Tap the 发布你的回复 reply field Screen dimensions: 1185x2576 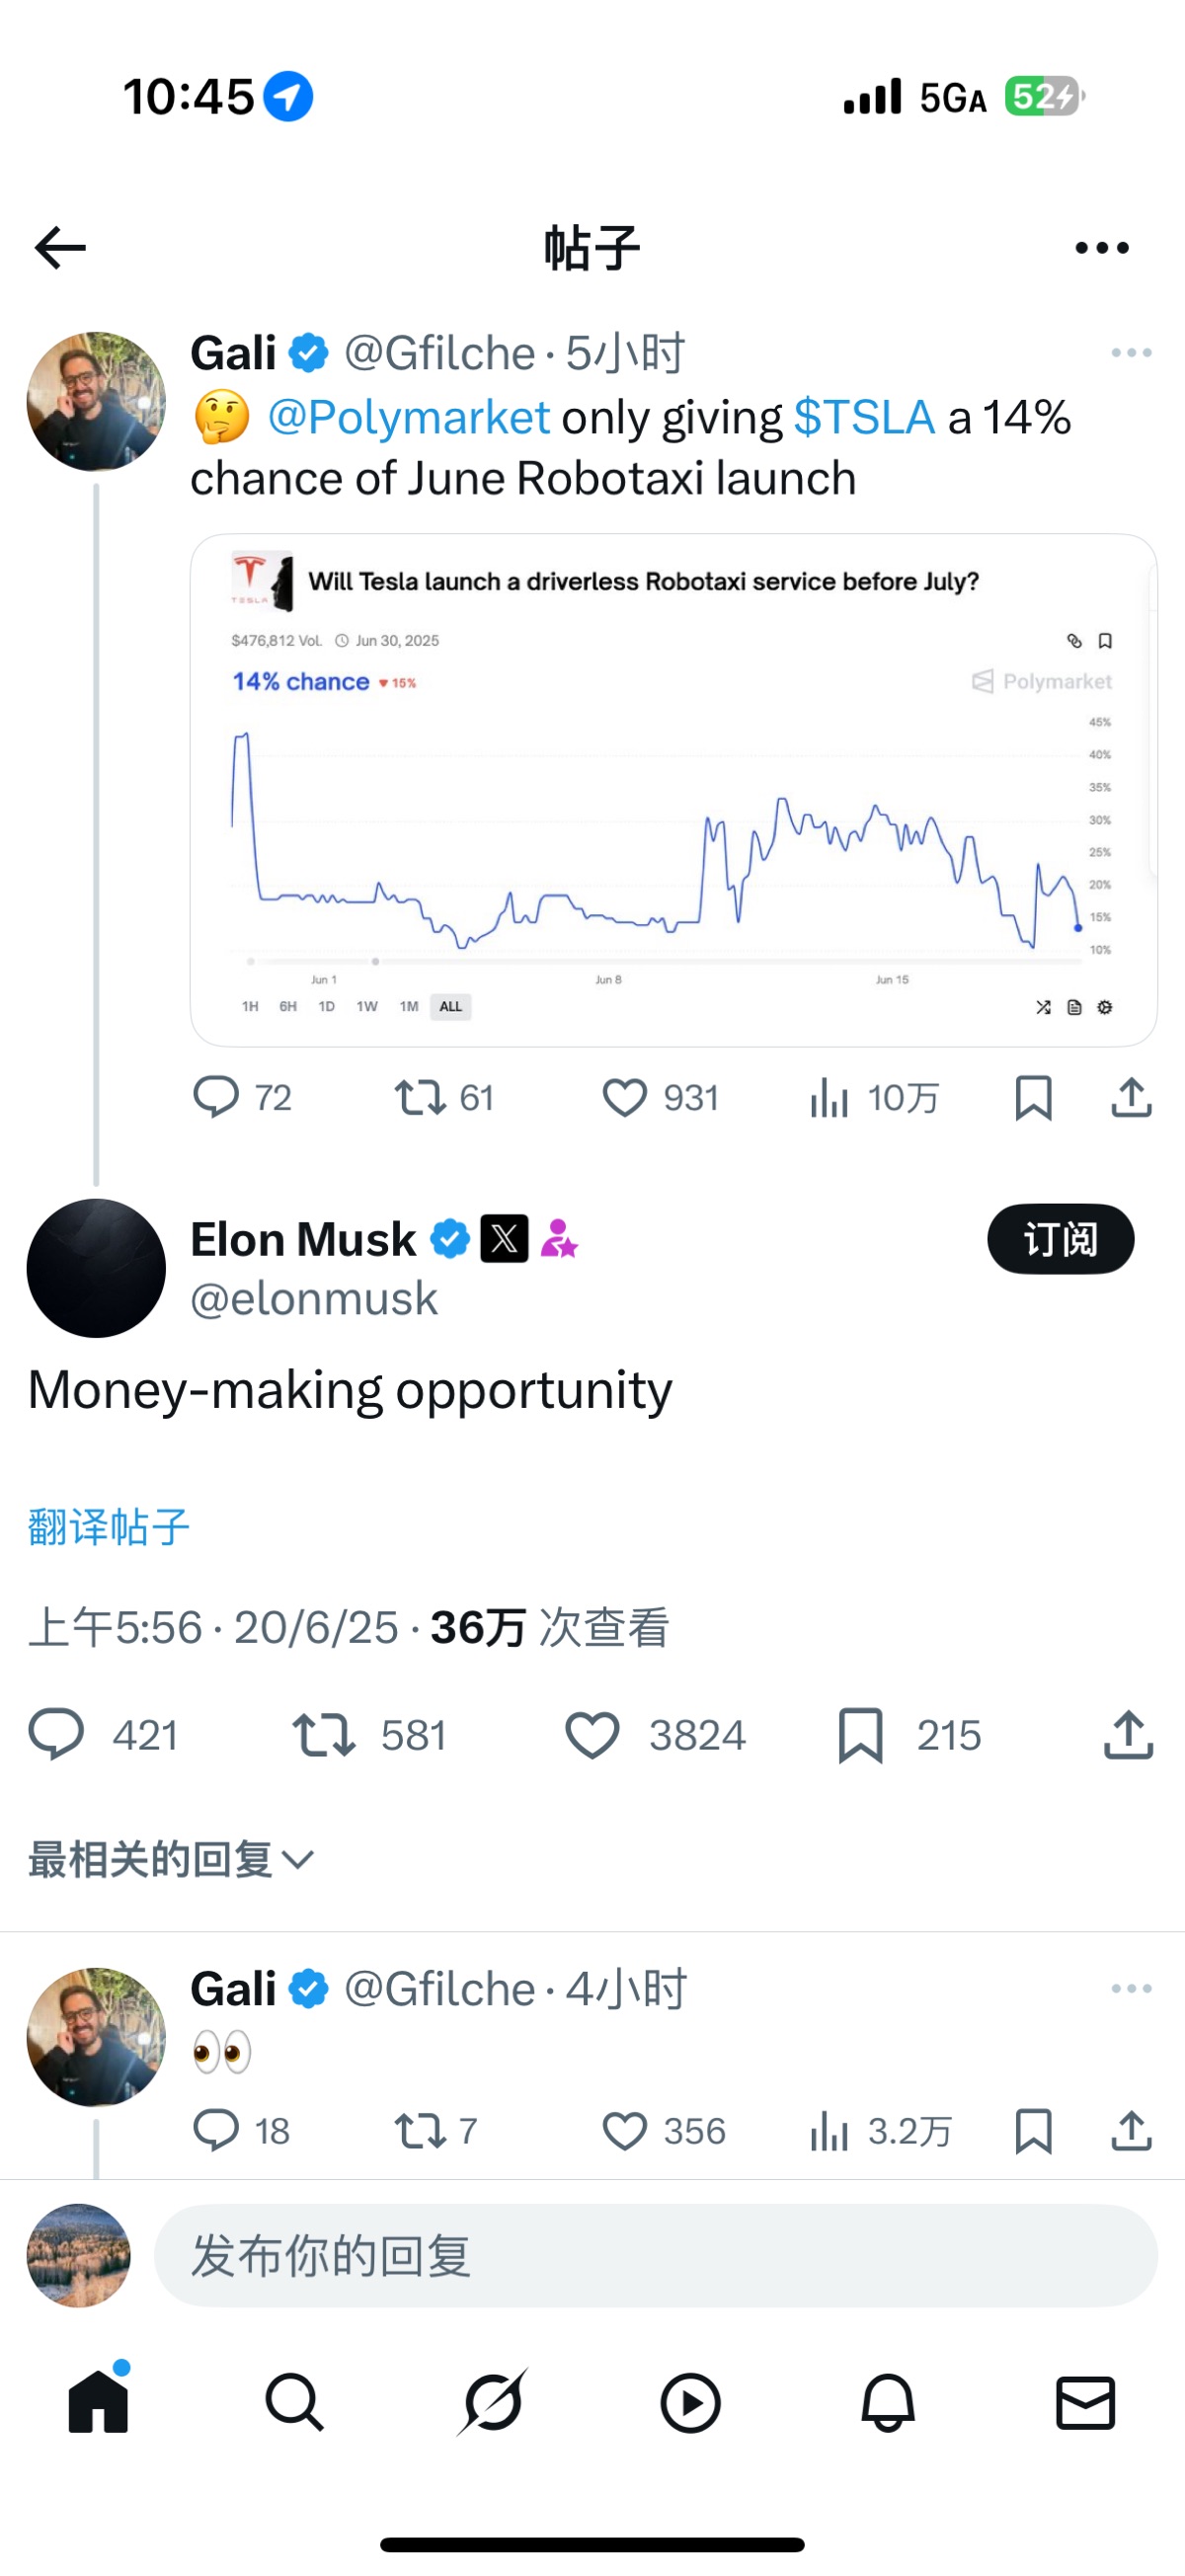[655, 2256]
